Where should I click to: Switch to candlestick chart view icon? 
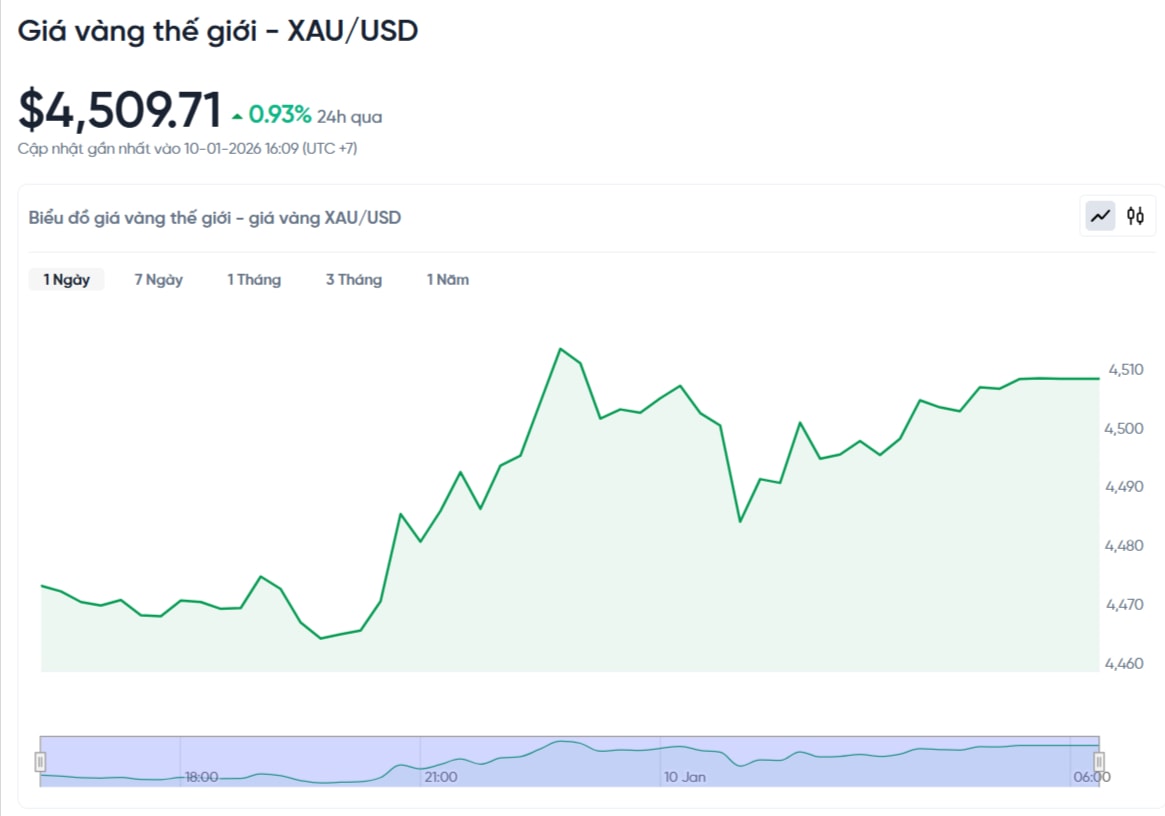pyautogui.click(x=1135, y=216)
